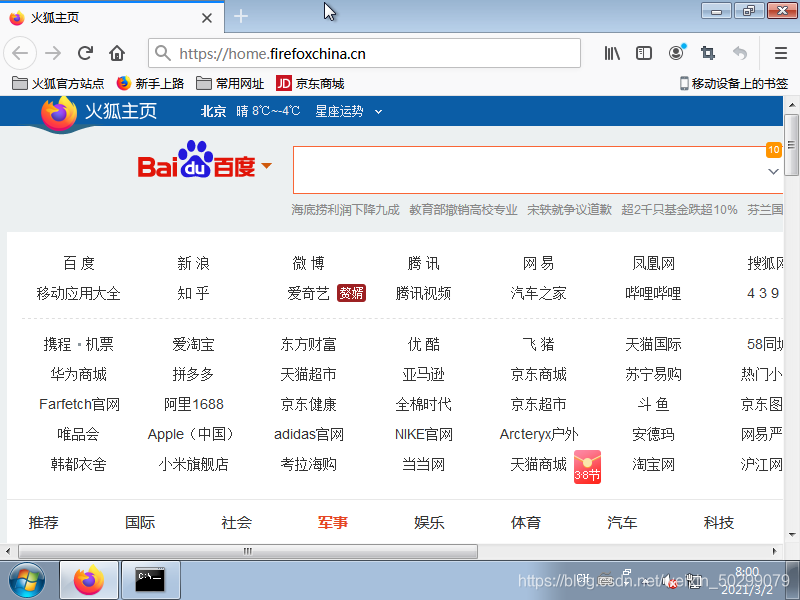
Task: Open the 淘宝网 shopping link
Action: [x=653, y=464]
